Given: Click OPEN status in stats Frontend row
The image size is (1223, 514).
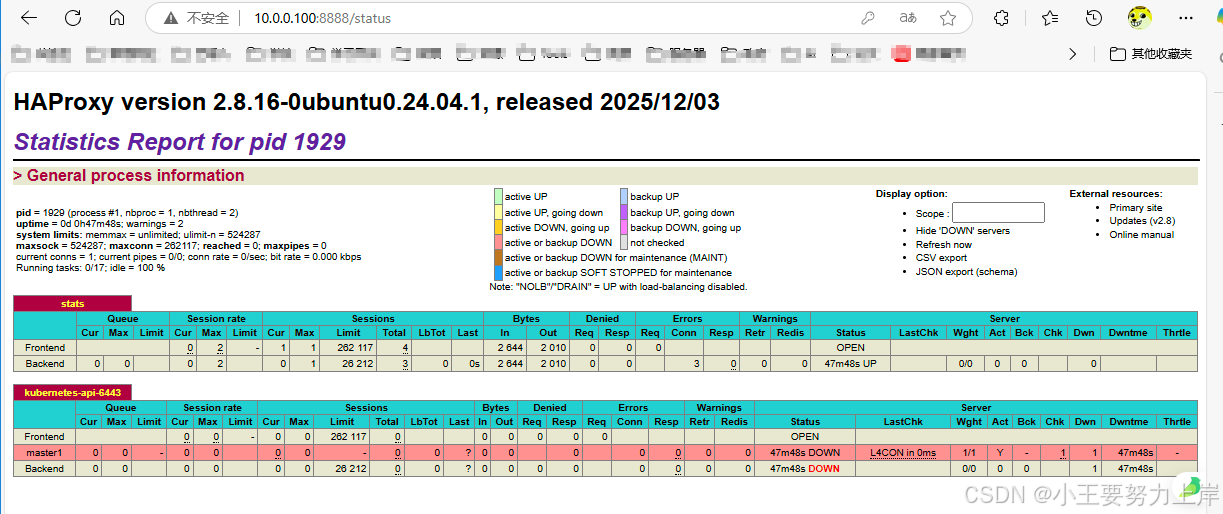Looking at the screenshot, I should [851, 348].
